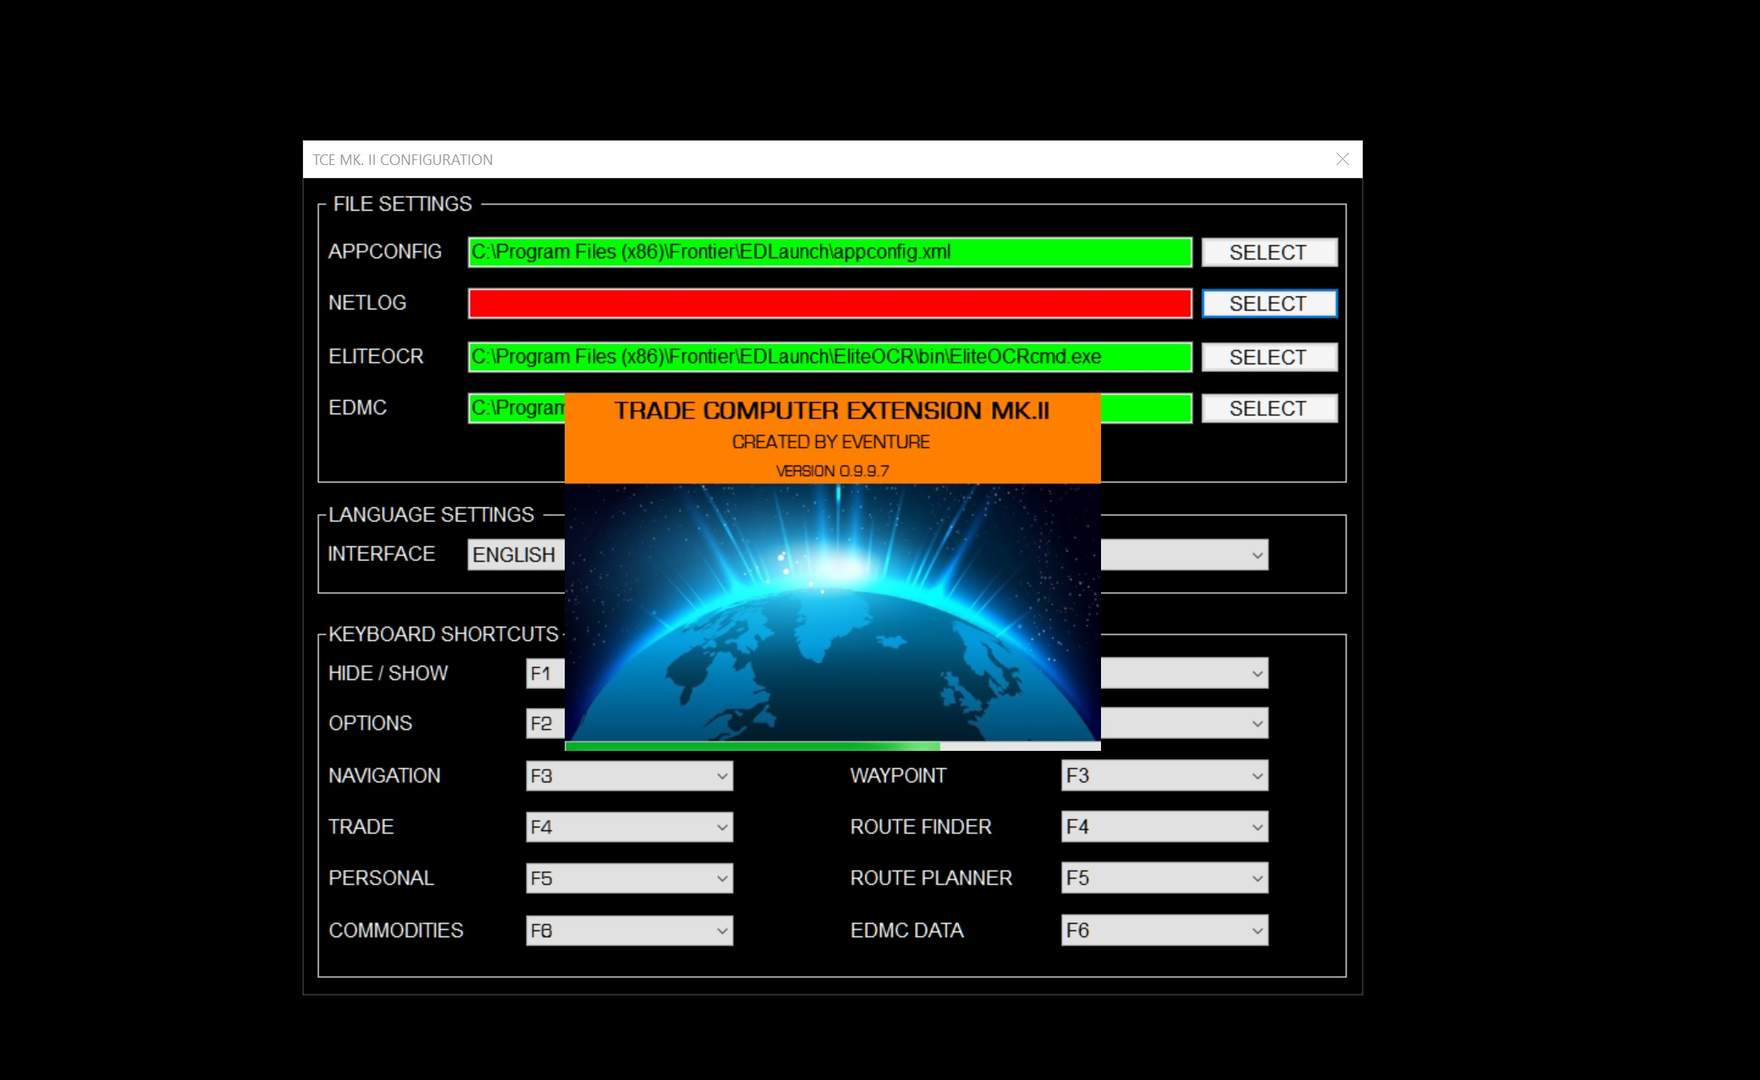Close the TCE MK. II Configuration window
This screenshot has height=1080, width=1760.
(x=1342, y=159)
